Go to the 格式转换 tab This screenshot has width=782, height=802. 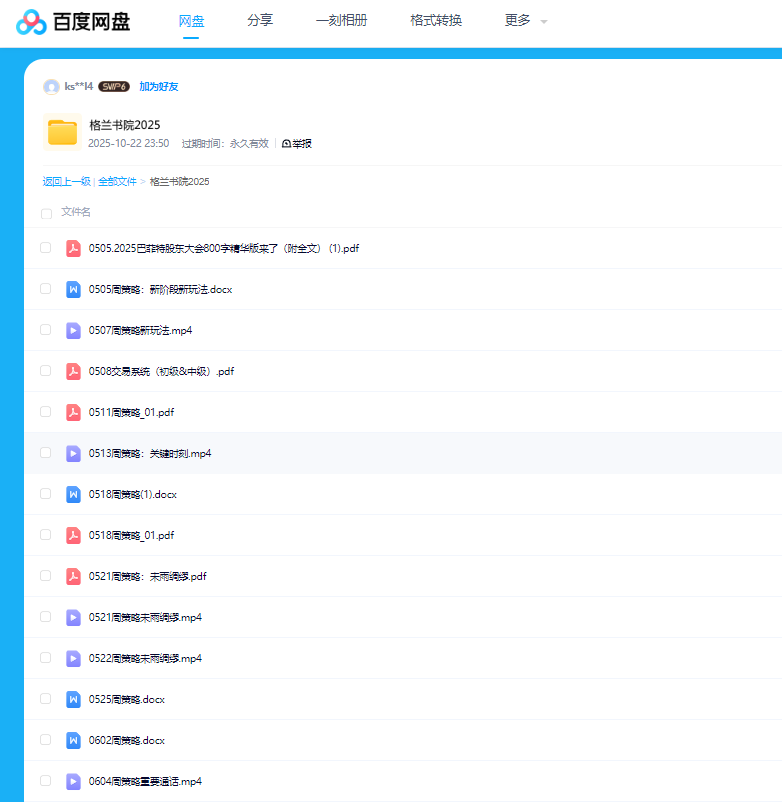436,20
